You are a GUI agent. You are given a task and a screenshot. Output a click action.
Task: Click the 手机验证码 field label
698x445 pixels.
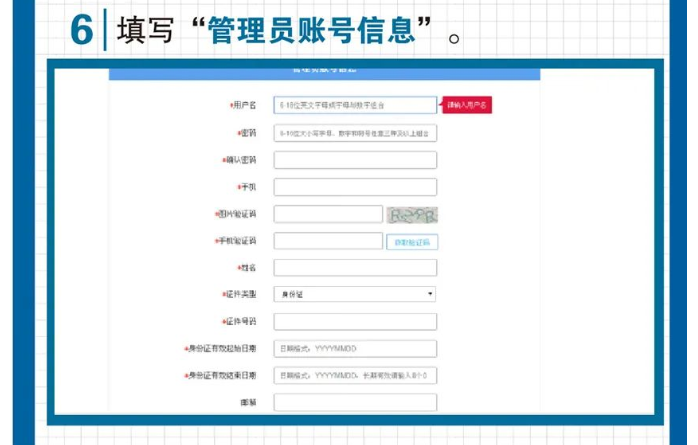pos(236,241)
